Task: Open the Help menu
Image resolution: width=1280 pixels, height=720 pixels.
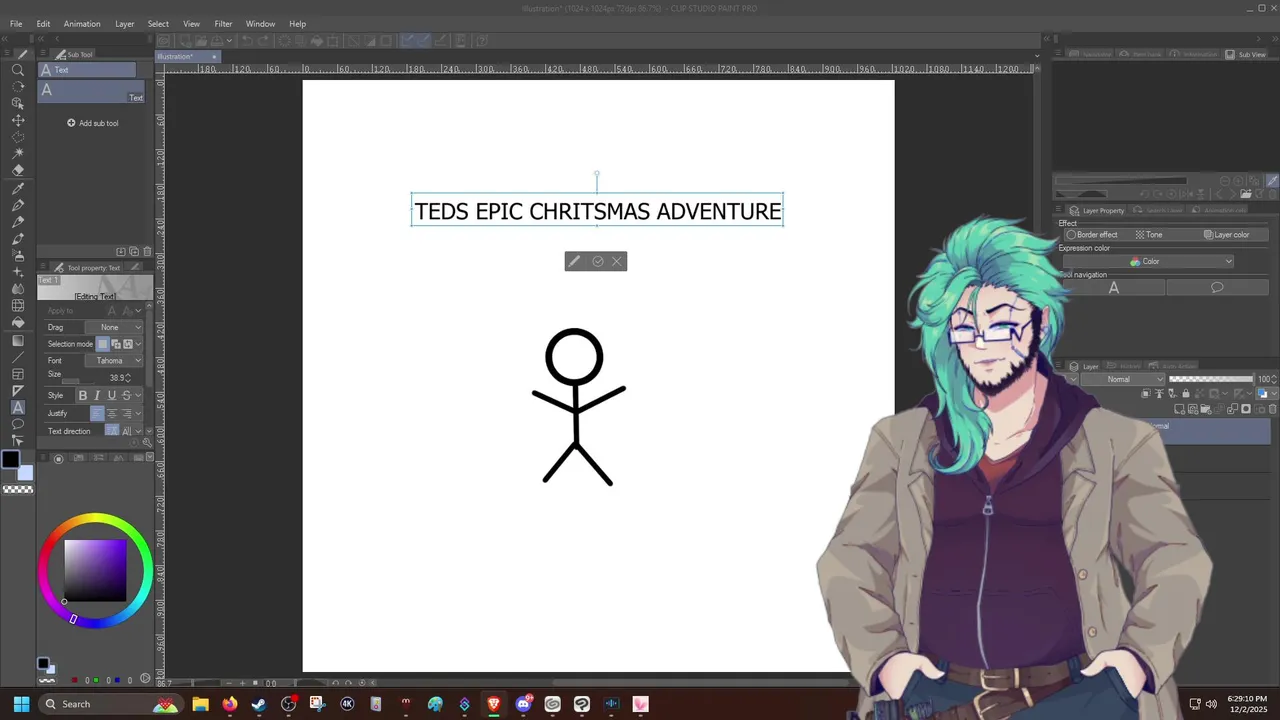Action: [x=298, y=24]
